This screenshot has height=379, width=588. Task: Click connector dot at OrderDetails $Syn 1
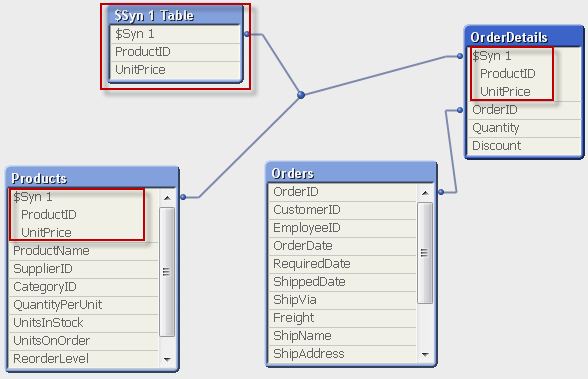coord(460,56)
